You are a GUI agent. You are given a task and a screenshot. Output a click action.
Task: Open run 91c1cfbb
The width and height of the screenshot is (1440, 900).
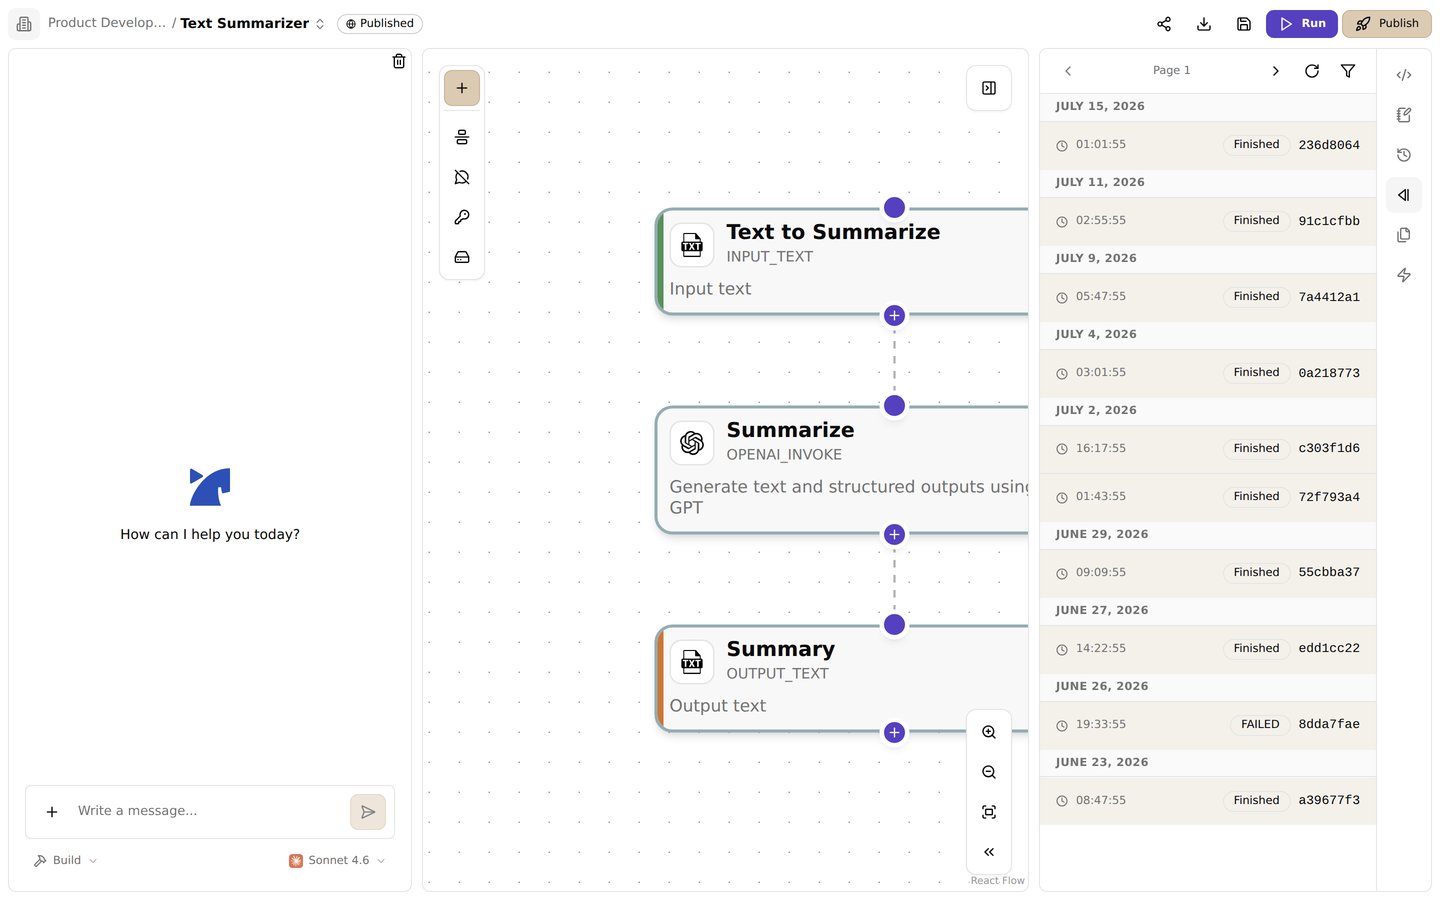[1208, 221]
